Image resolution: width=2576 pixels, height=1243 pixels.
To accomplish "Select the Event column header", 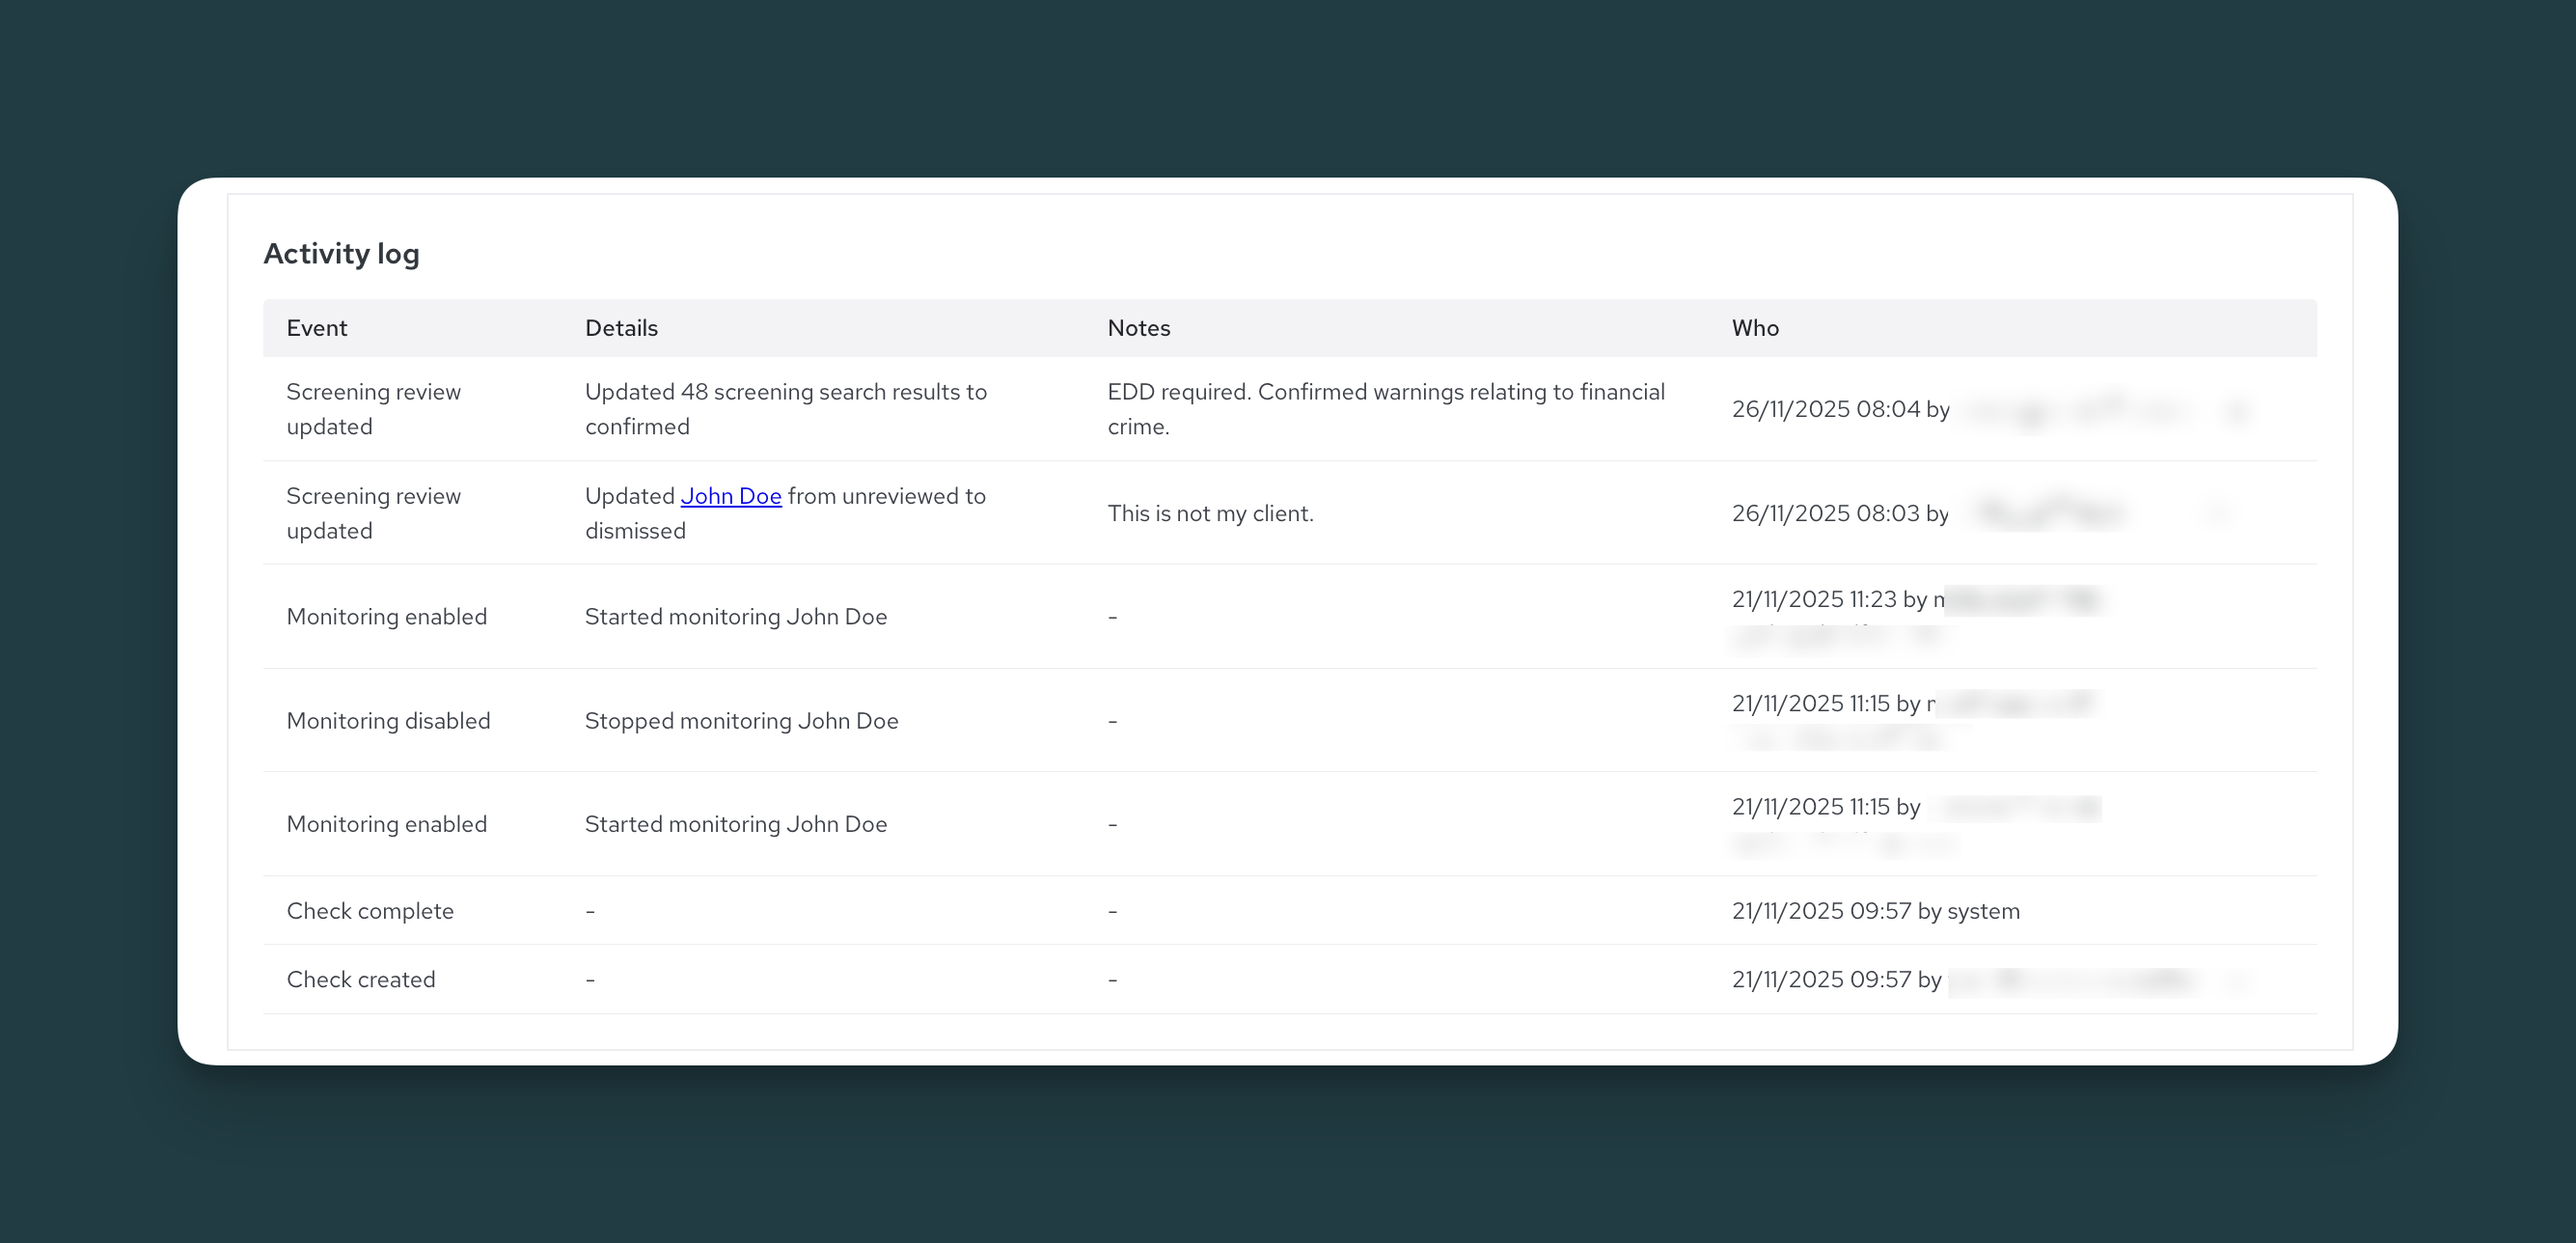I will [x=317, y=328].
